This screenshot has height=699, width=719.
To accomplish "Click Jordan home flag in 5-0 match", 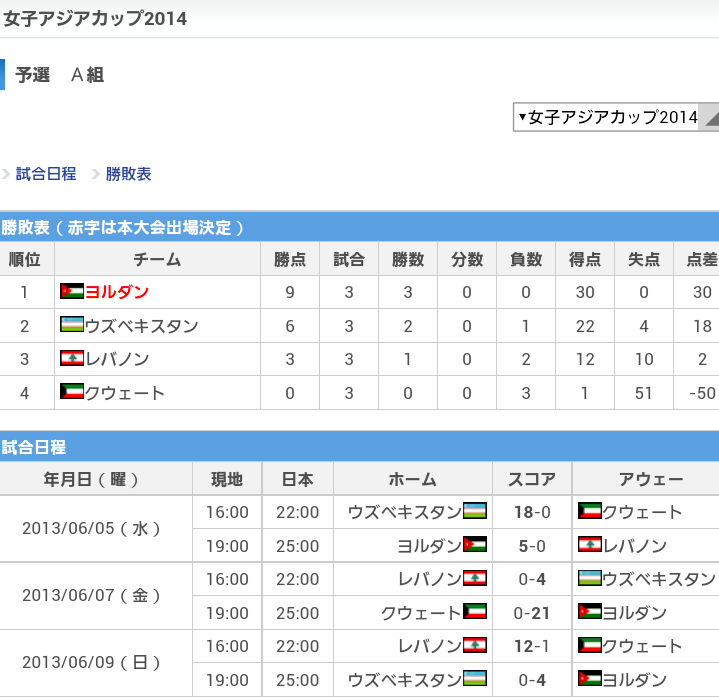I will pos(475,544).
